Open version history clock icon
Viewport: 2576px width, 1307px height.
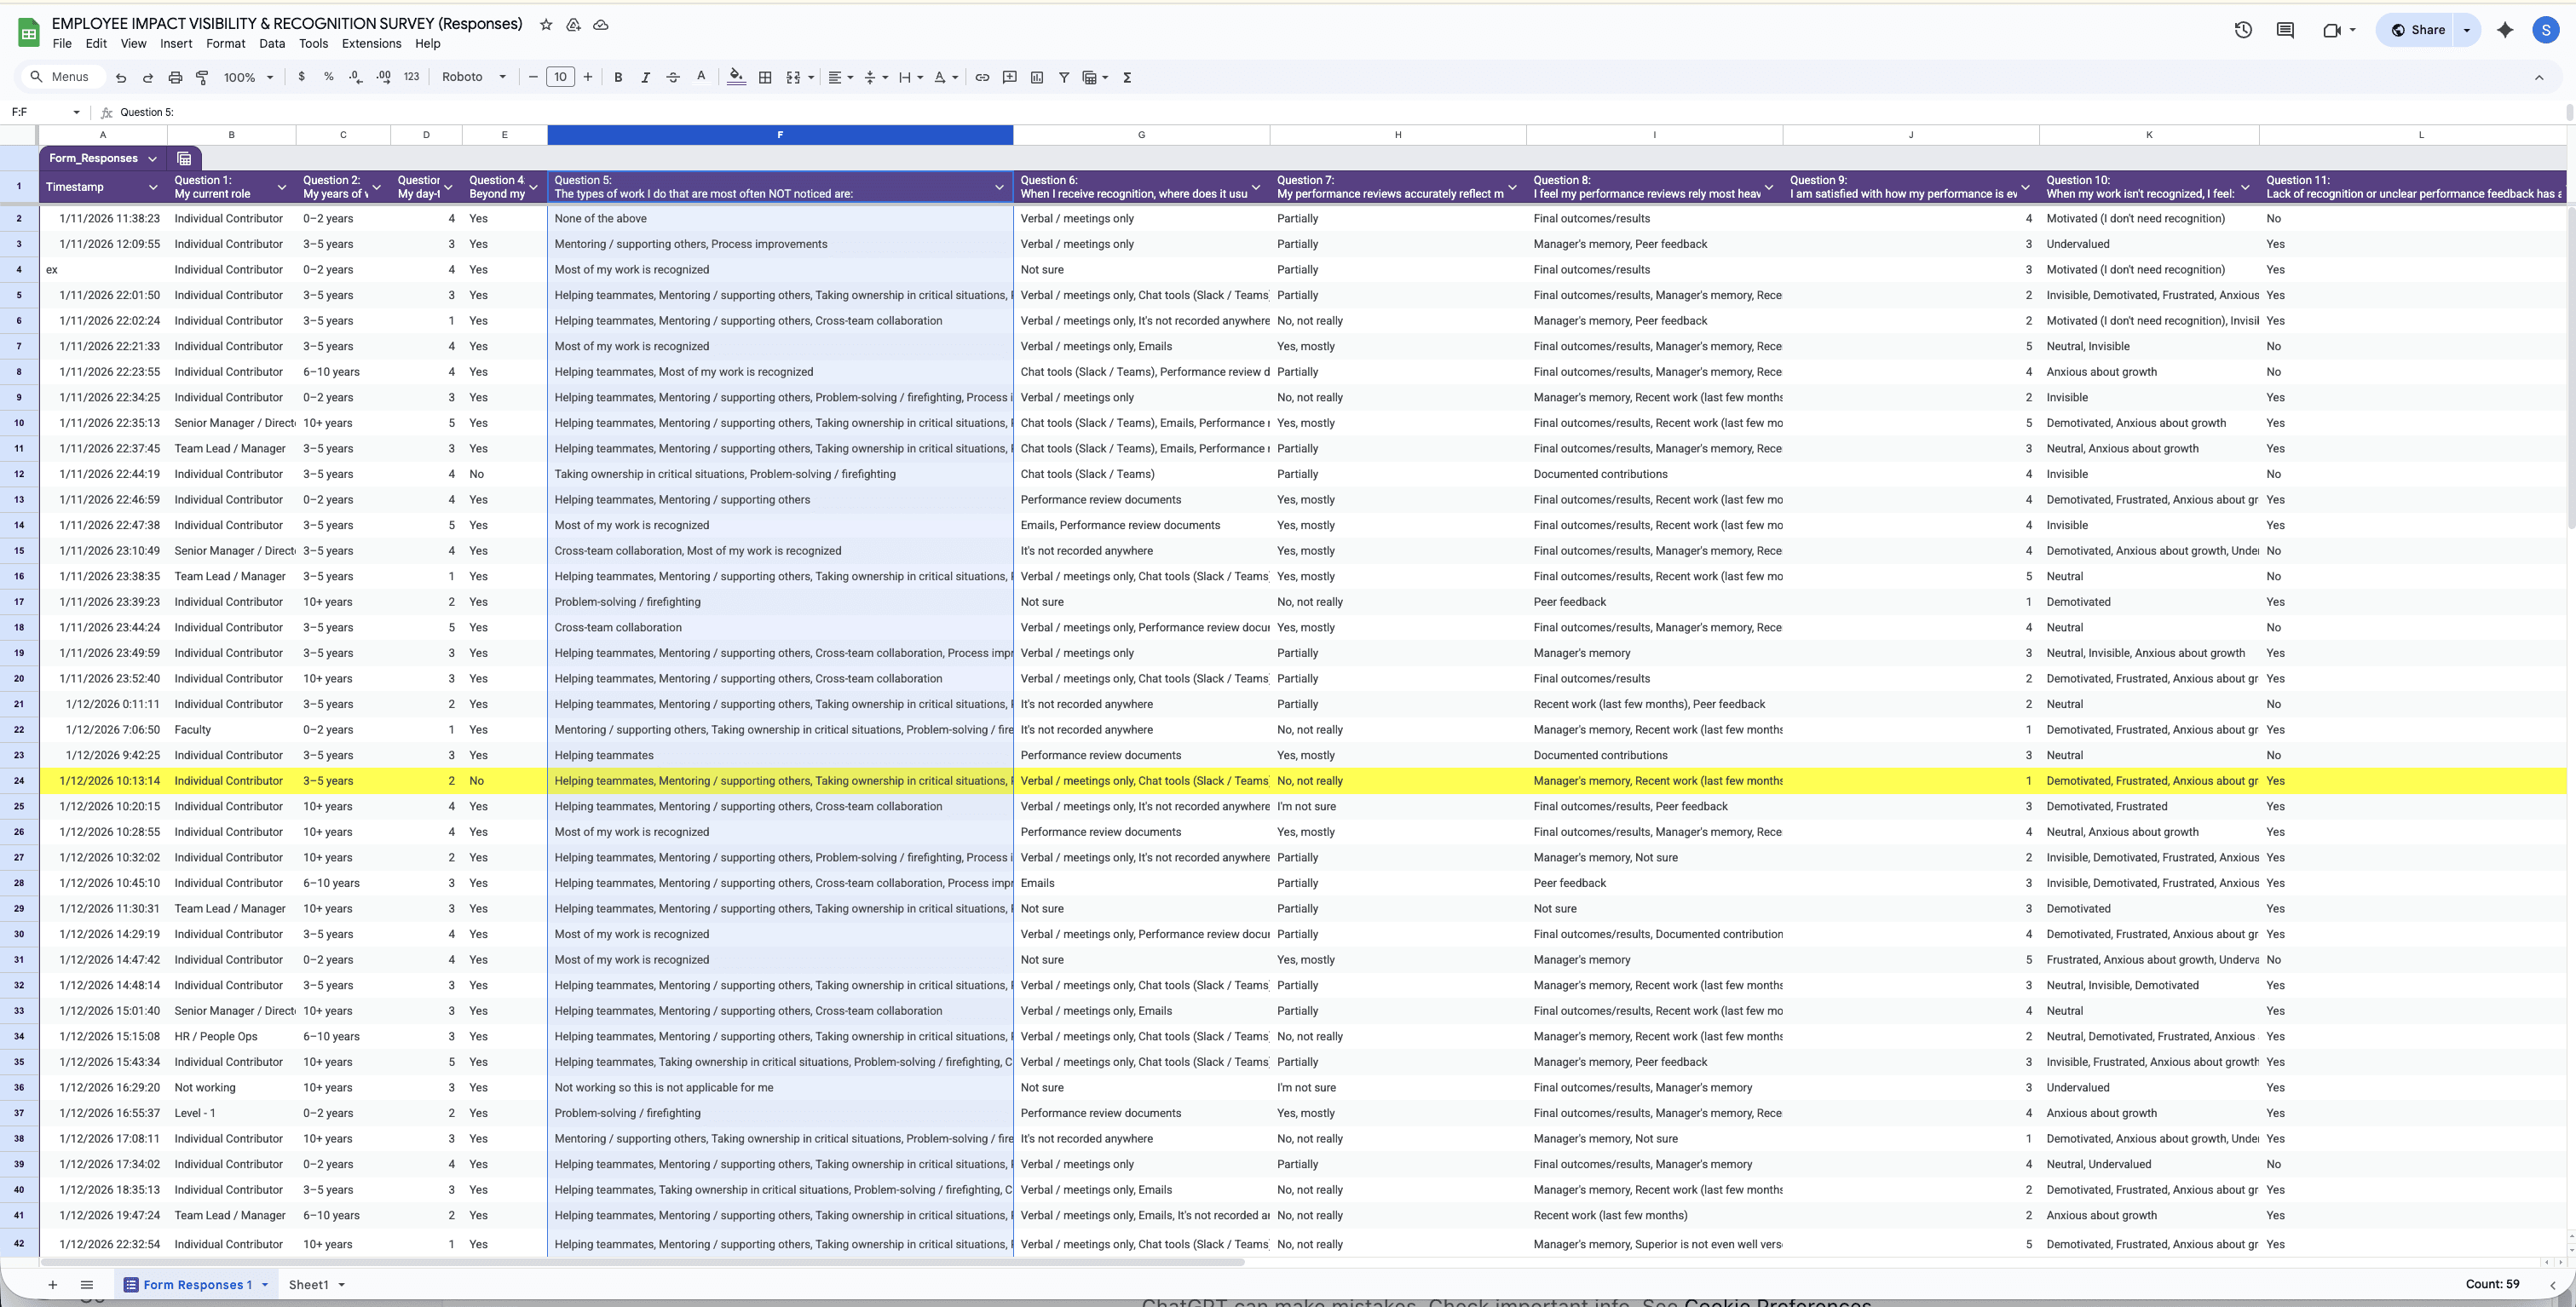pos(2243,30)
